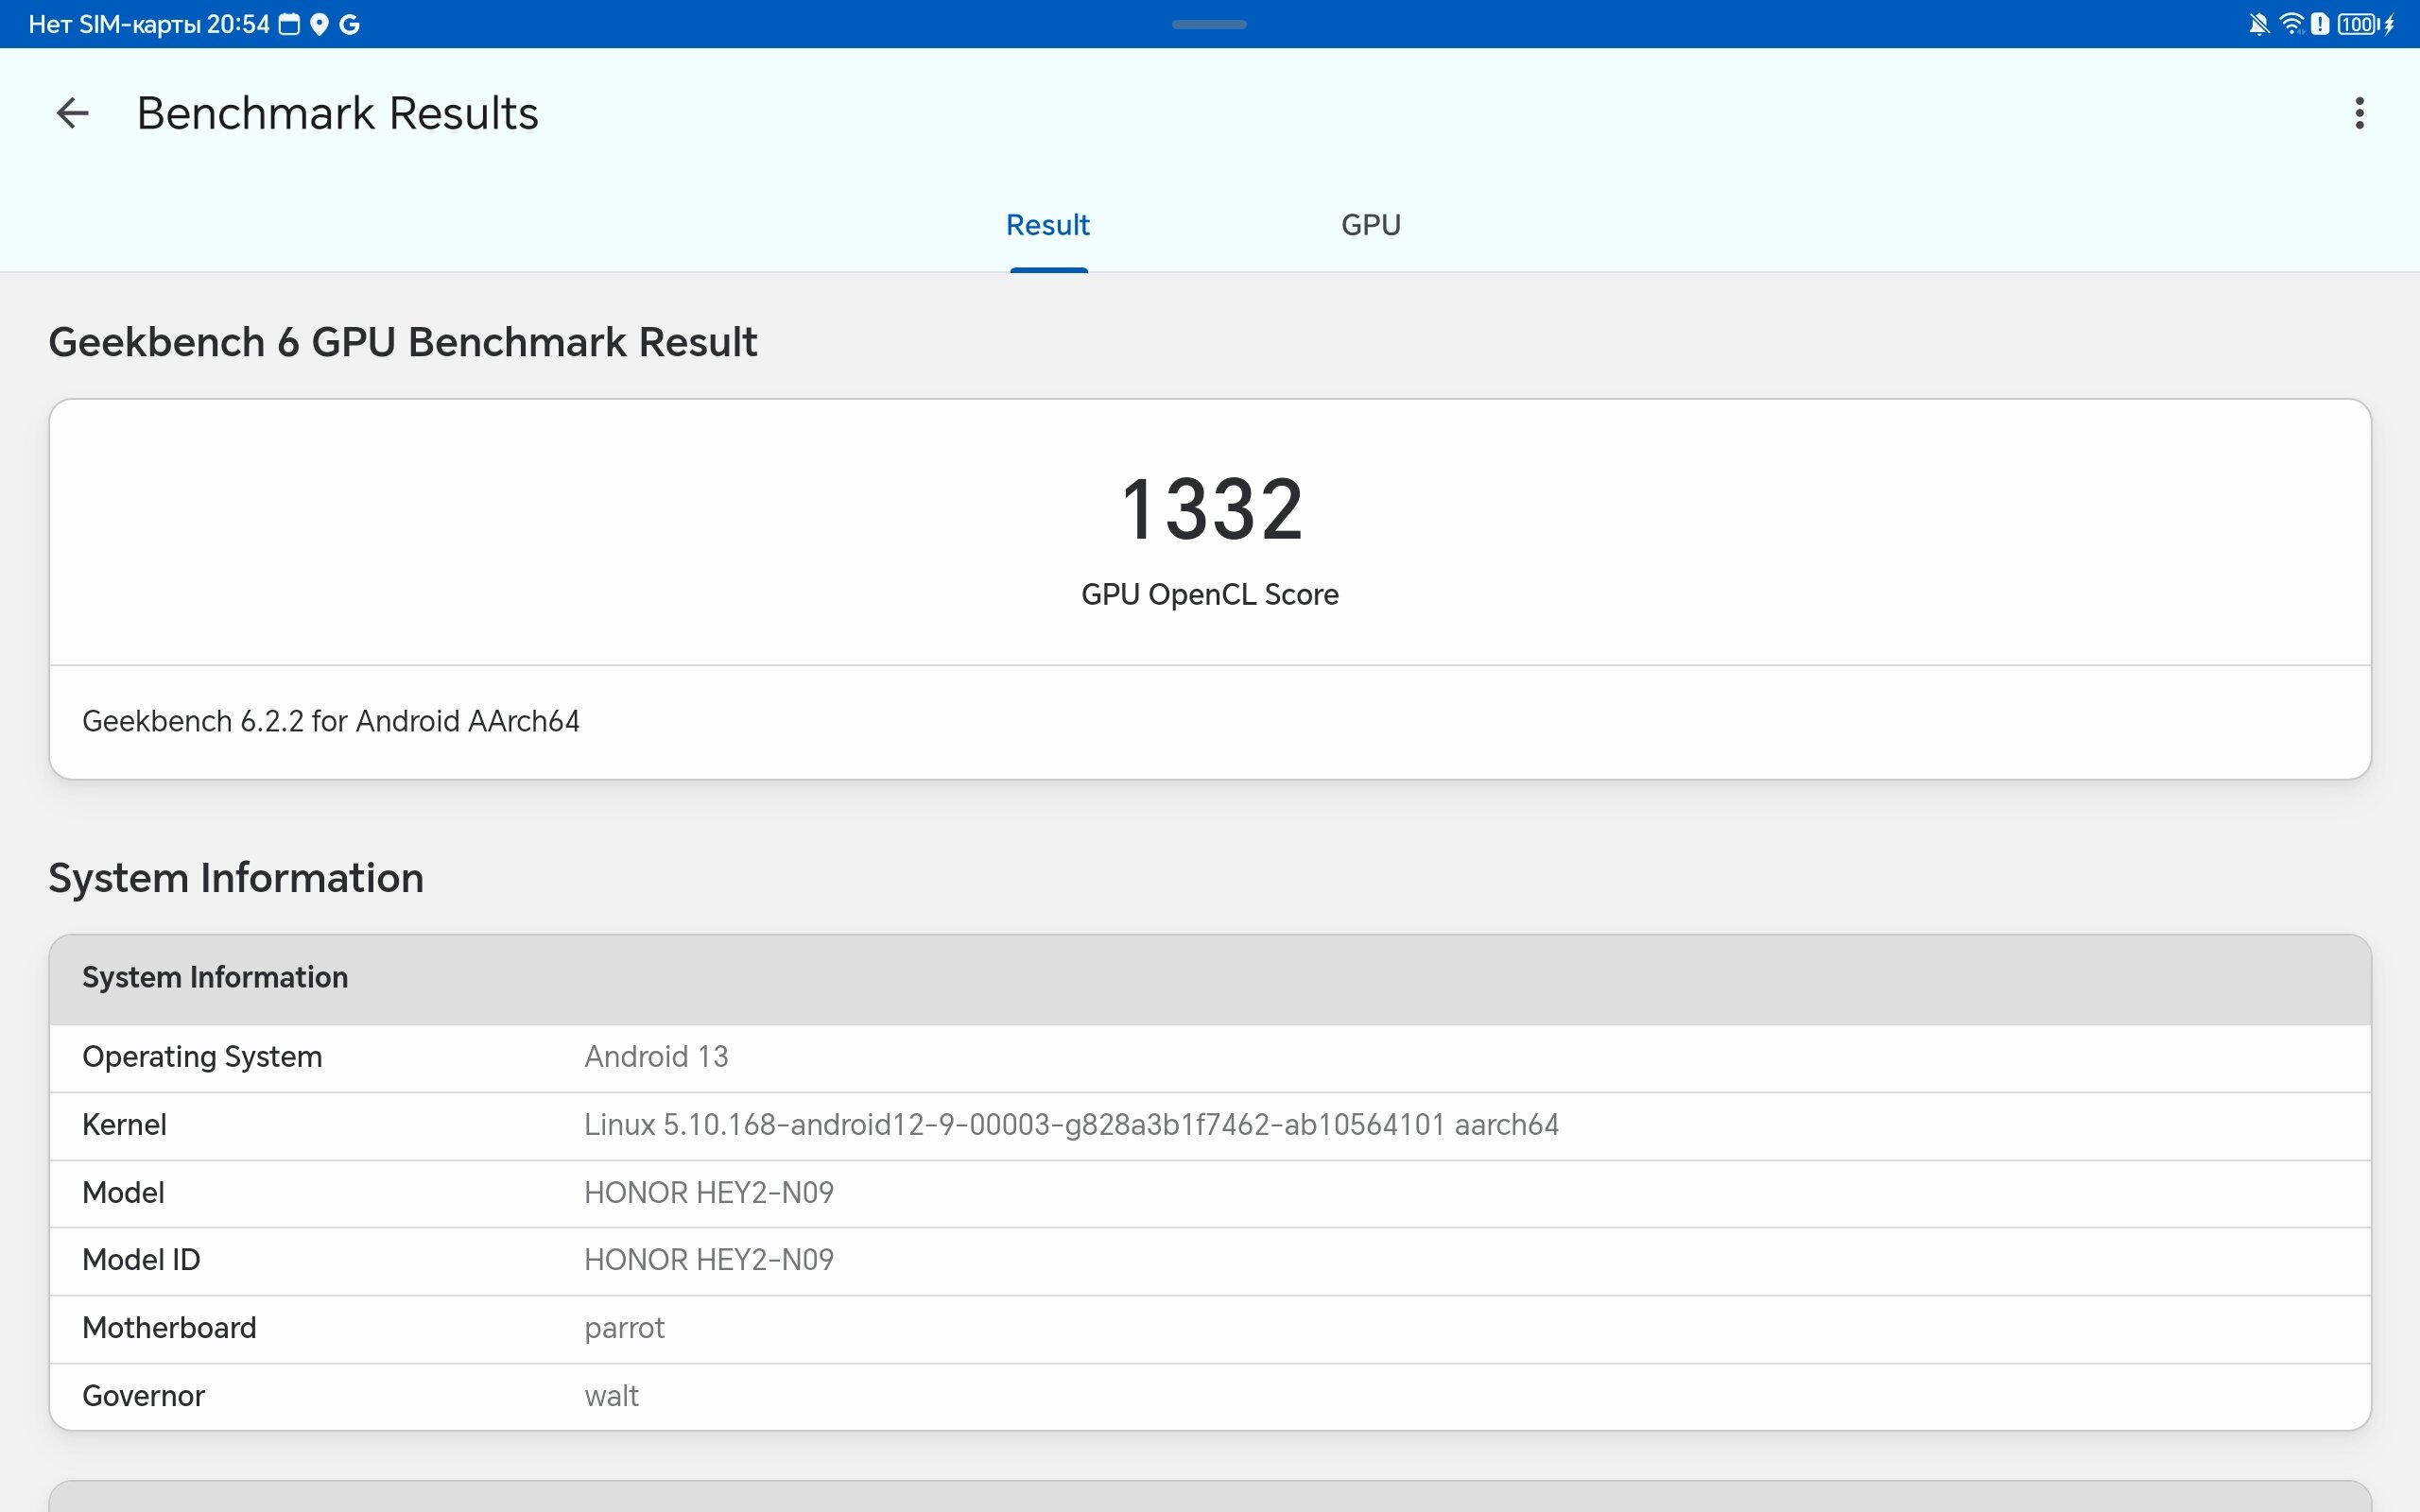Tap Geekbench 6 GPU Benchmark Result heading

[x=402, y=342]
